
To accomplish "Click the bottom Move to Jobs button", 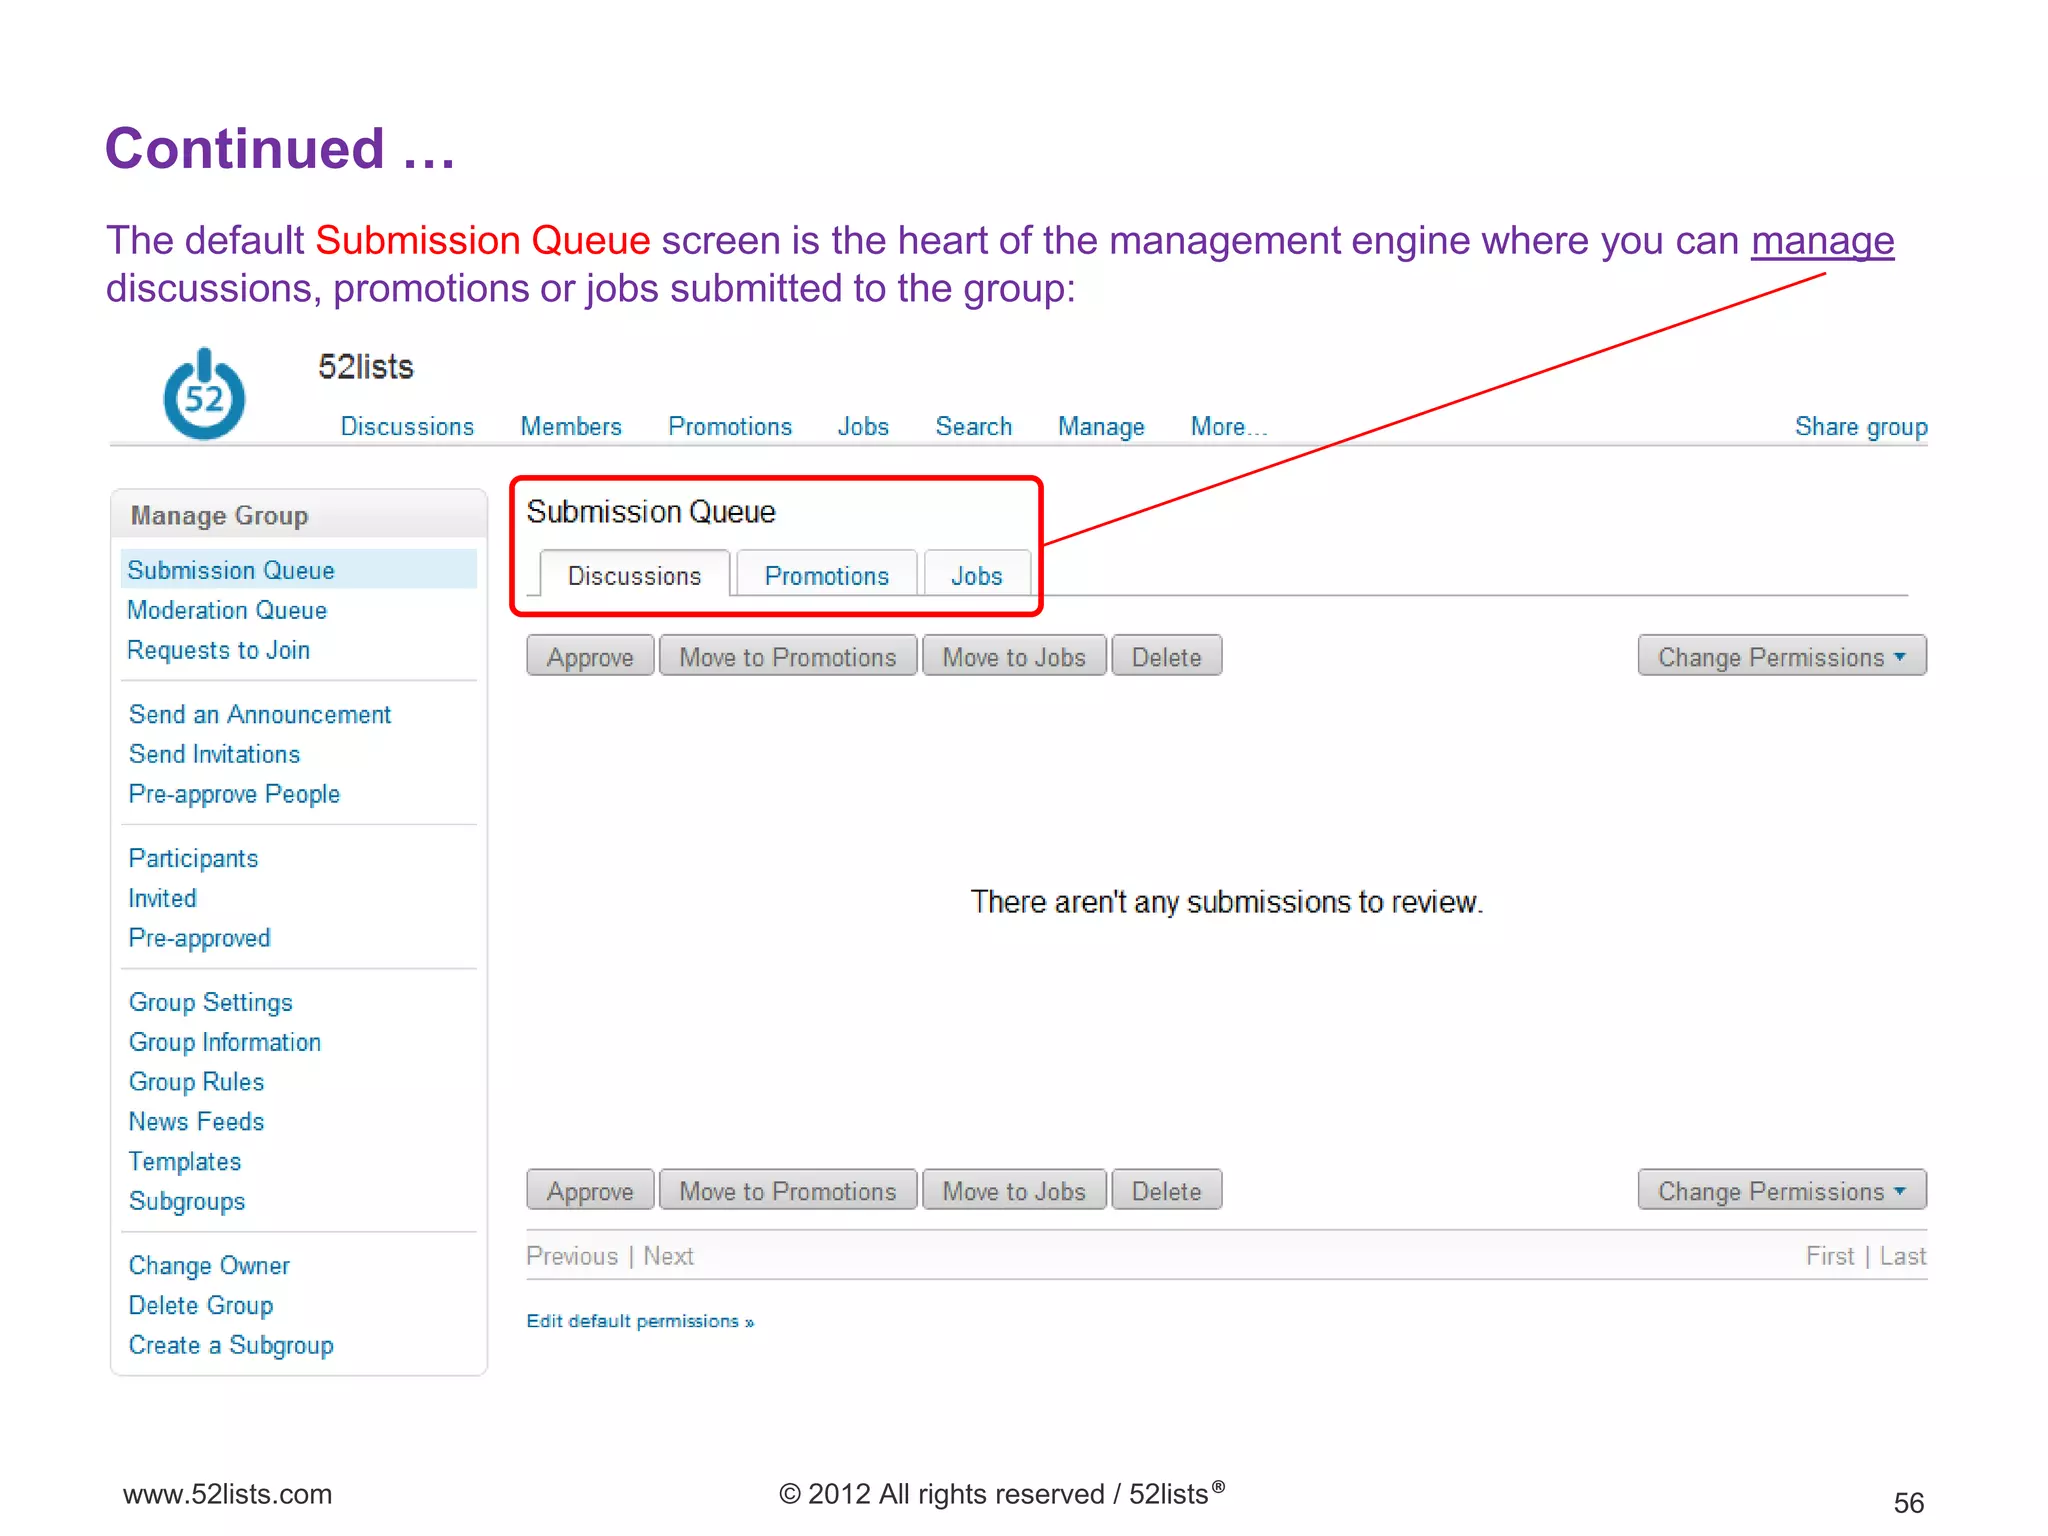I will [x=1014, y=1191].
